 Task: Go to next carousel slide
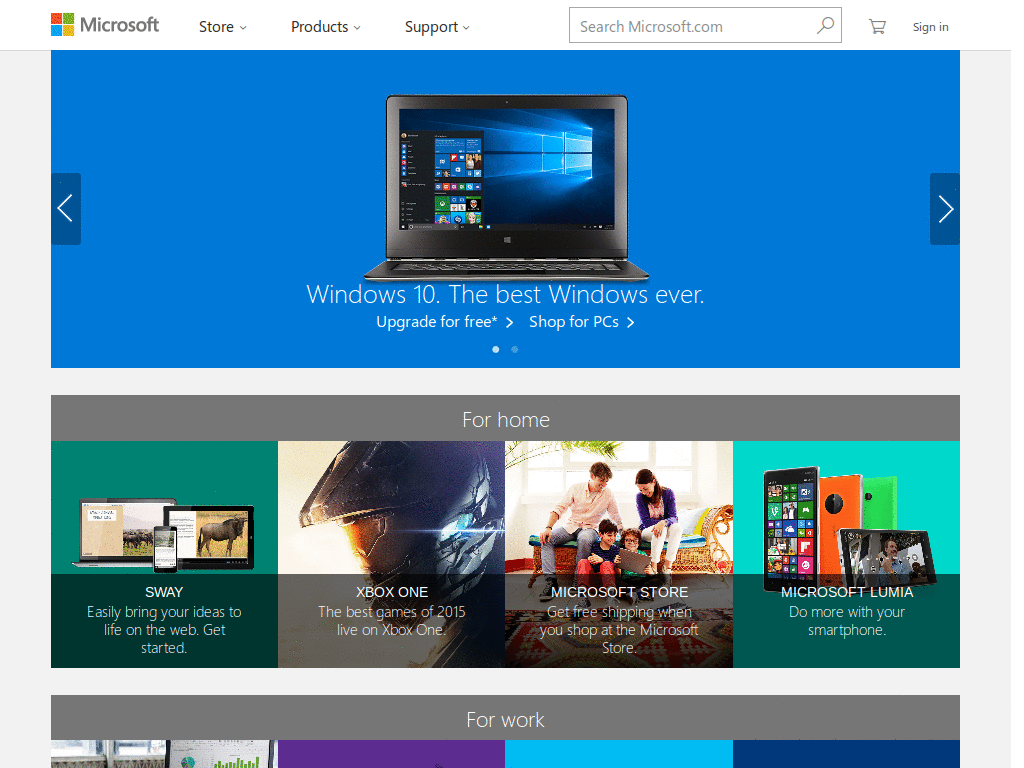(x=945, y=209)
